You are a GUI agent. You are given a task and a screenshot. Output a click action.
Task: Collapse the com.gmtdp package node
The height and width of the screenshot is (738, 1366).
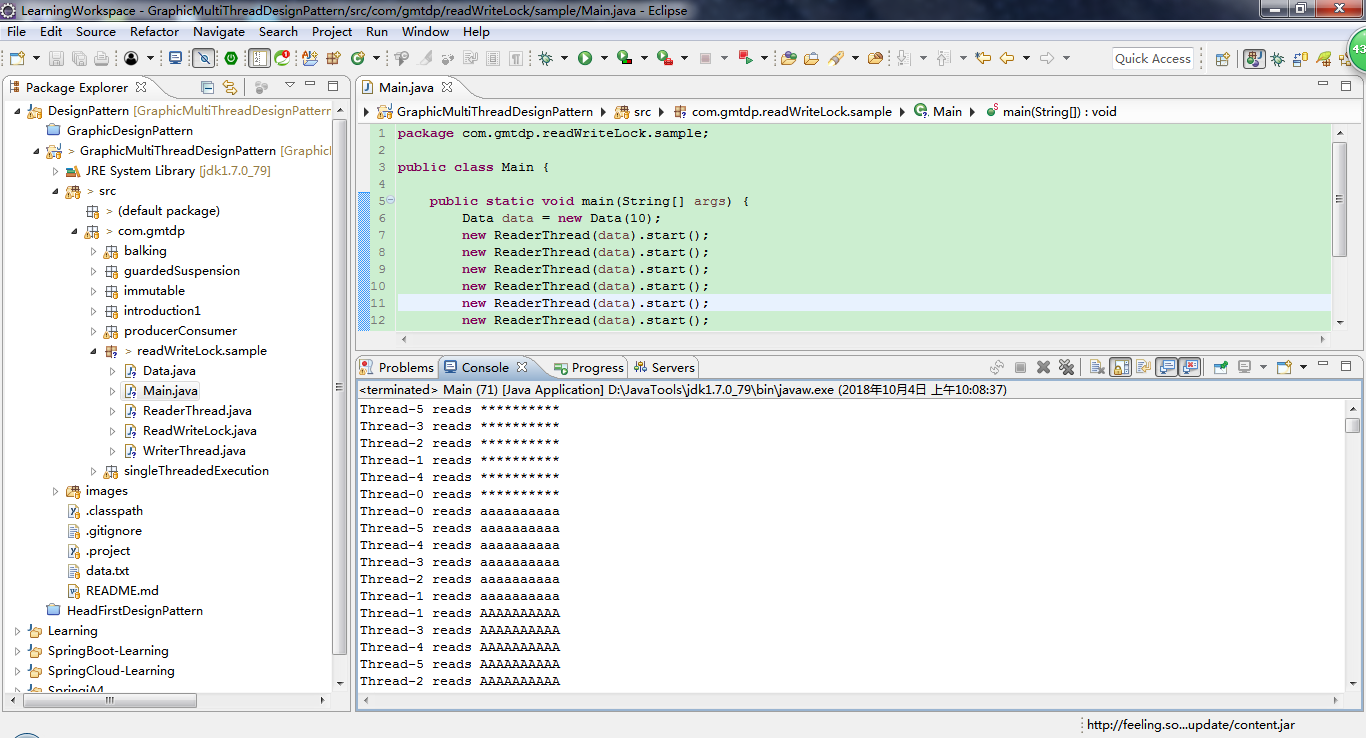[75, 231]
